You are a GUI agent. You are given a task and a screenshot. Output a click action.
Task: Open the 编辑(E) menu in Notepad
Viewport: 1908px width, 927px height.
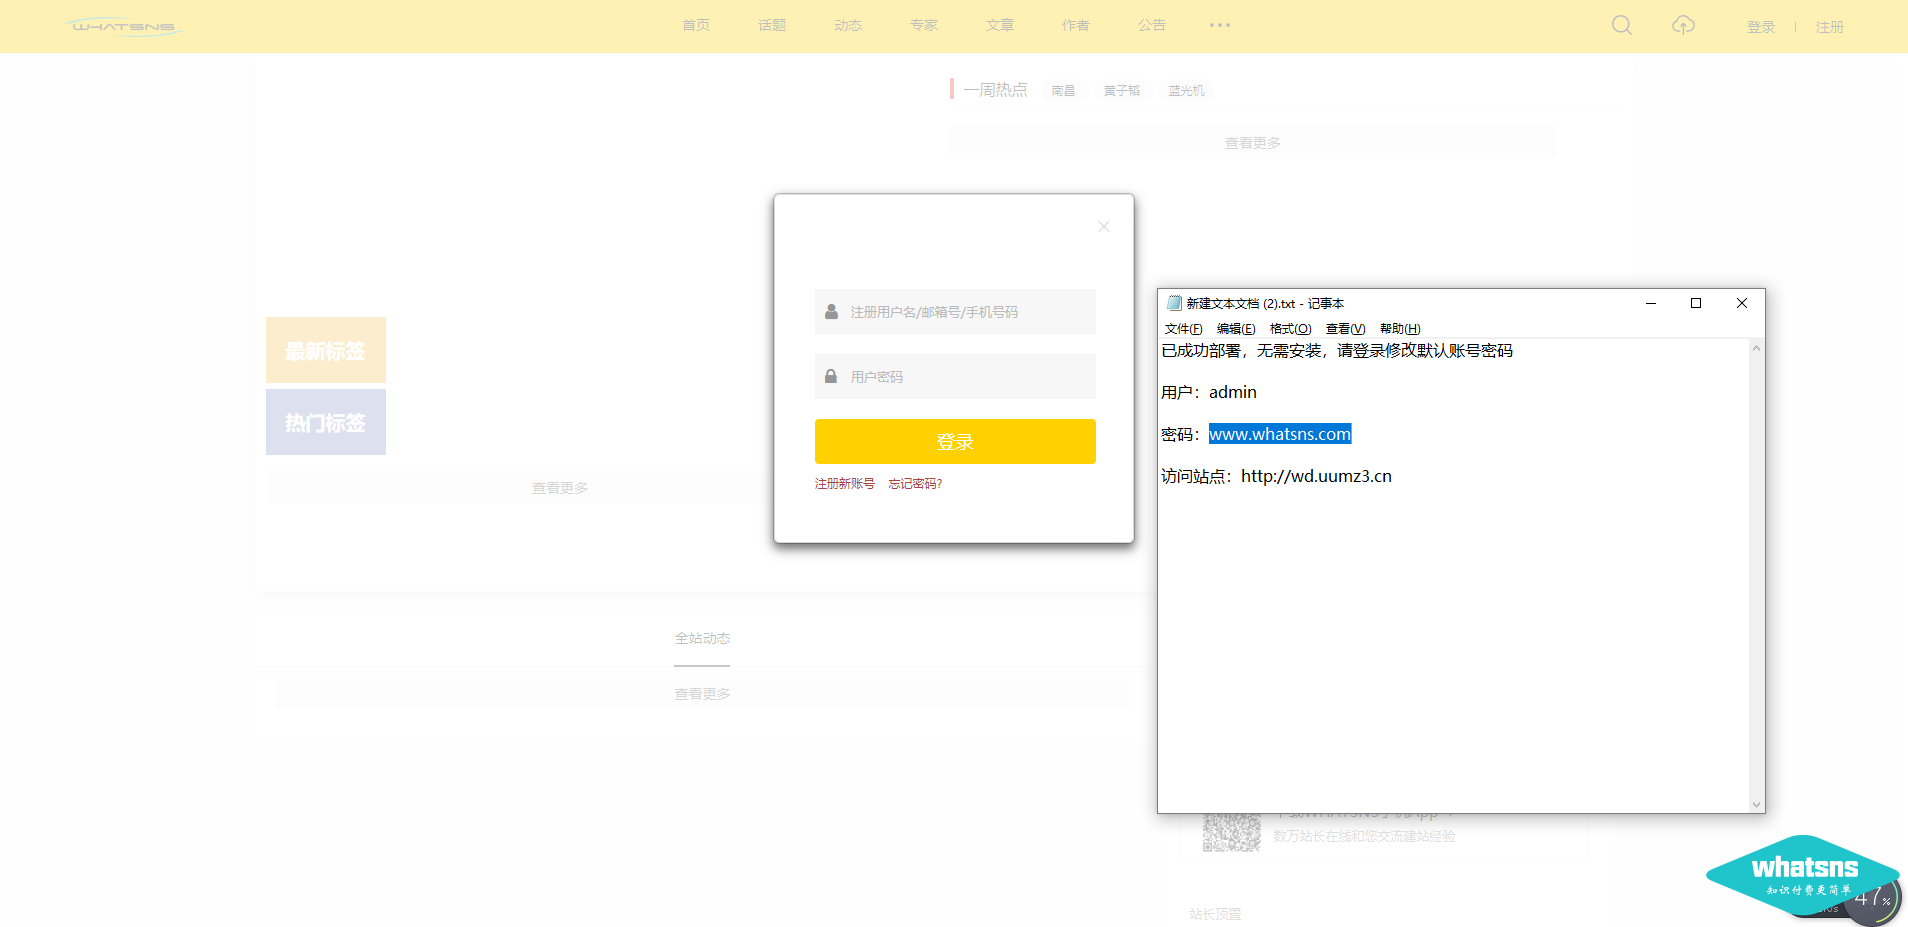click(1236, 329)
